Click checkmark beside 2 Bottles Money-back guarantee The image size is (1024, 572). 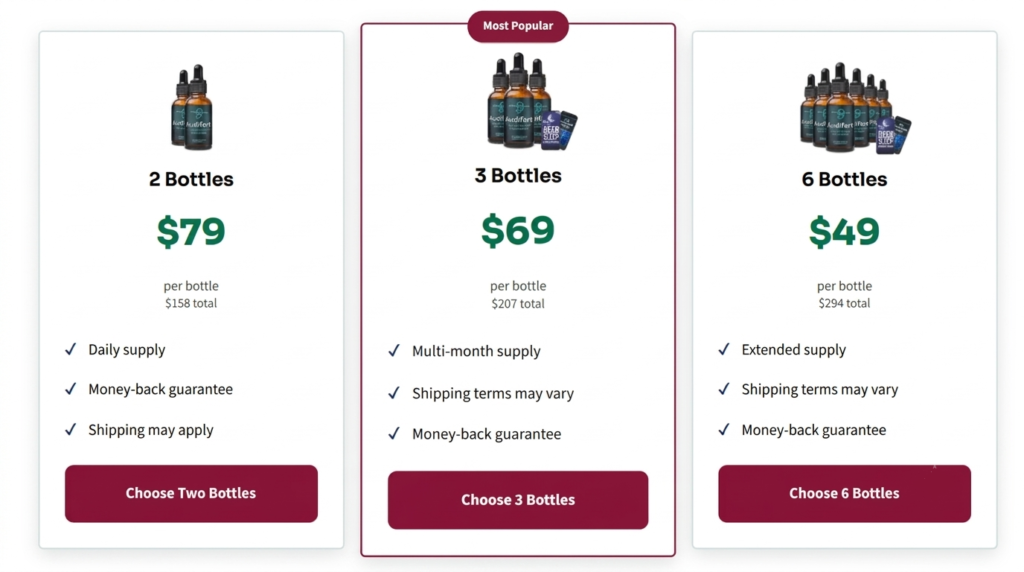[71, 389]
